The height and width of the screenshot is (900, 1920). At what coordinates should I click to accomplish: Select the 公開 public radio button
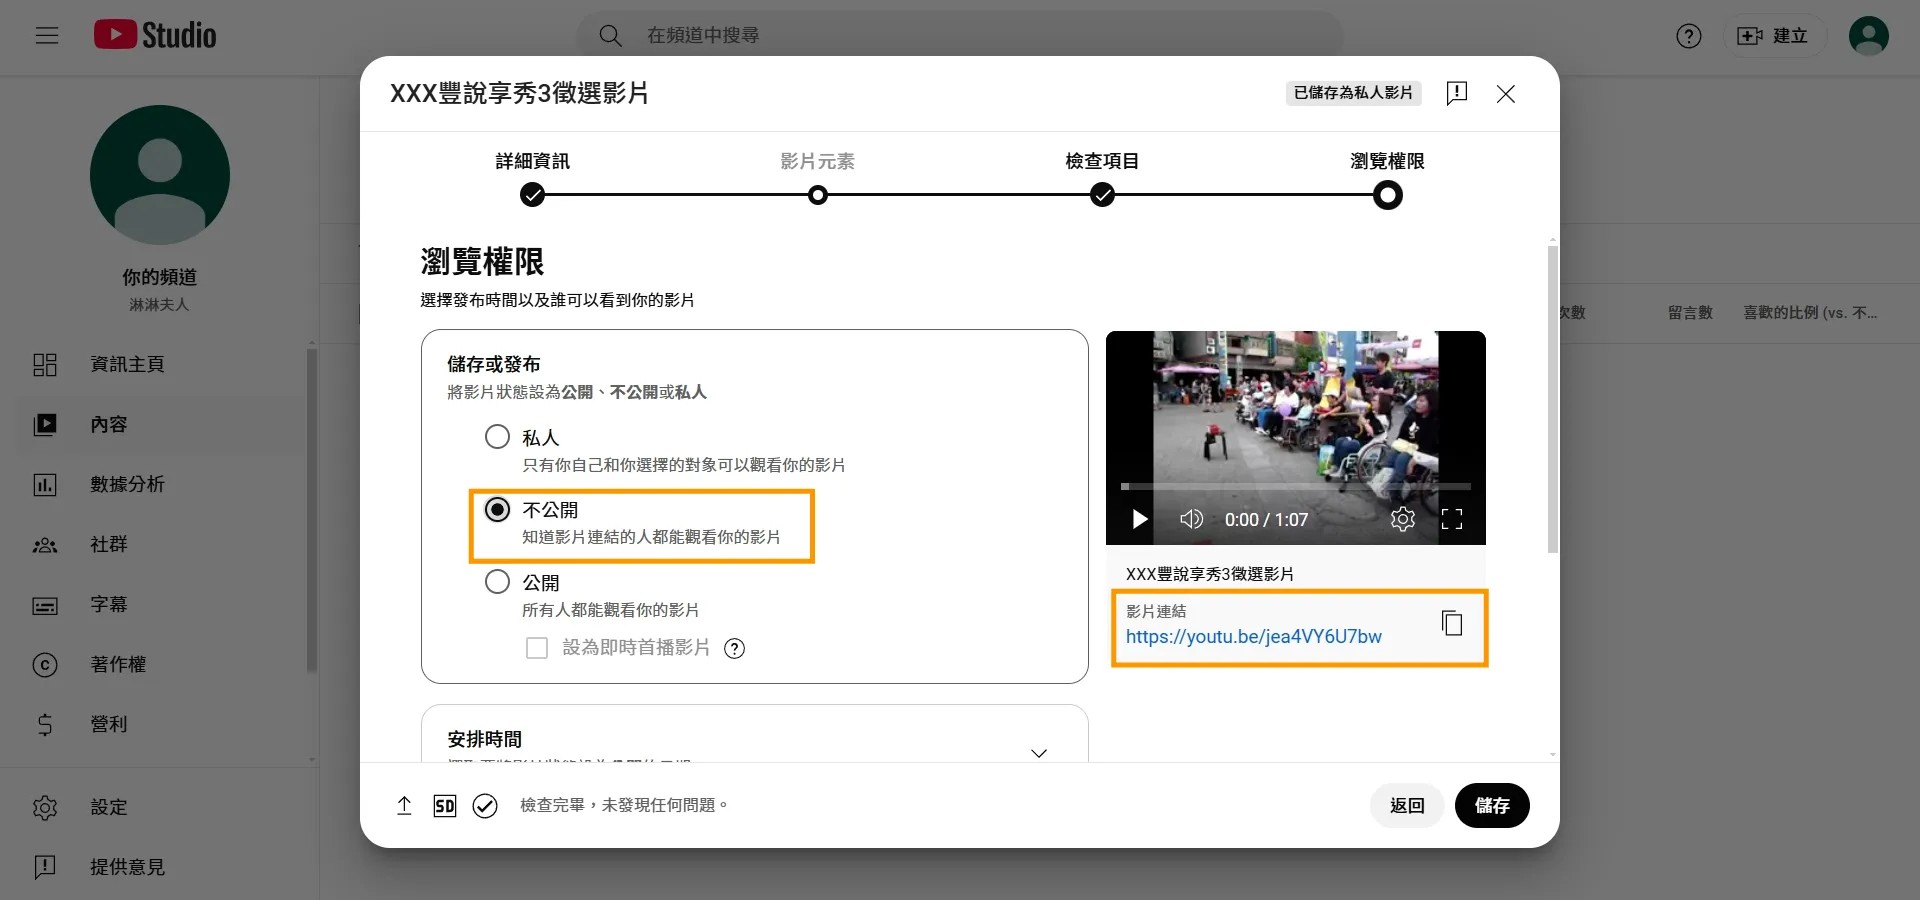(497, 582)
